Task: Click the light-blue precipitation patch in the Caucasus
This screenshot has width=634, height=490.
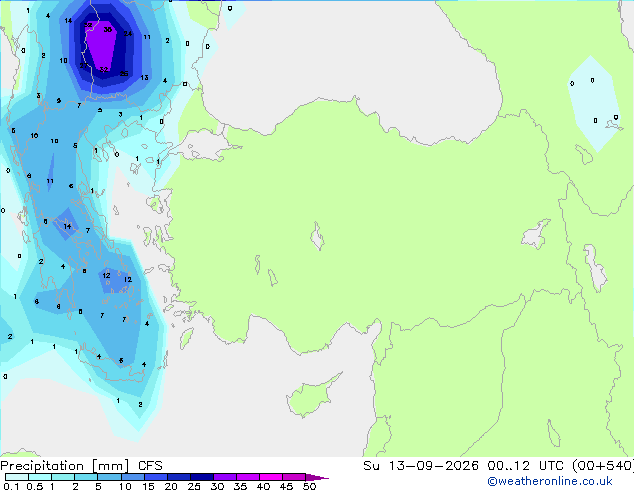Action: point(594,104)
